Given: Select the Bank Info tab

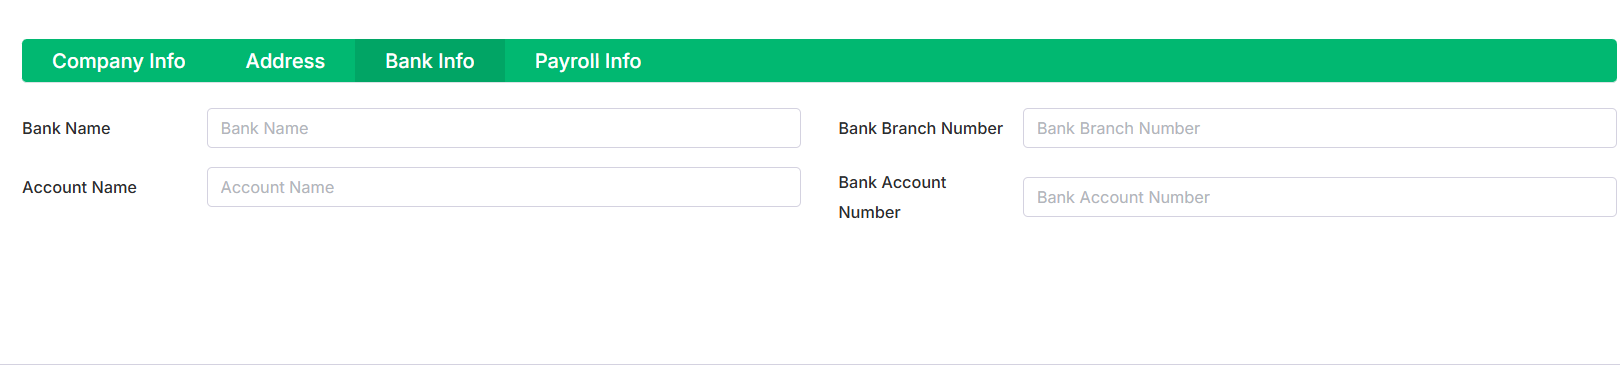Looking at the screenshot, I should [x=430, y=61].
